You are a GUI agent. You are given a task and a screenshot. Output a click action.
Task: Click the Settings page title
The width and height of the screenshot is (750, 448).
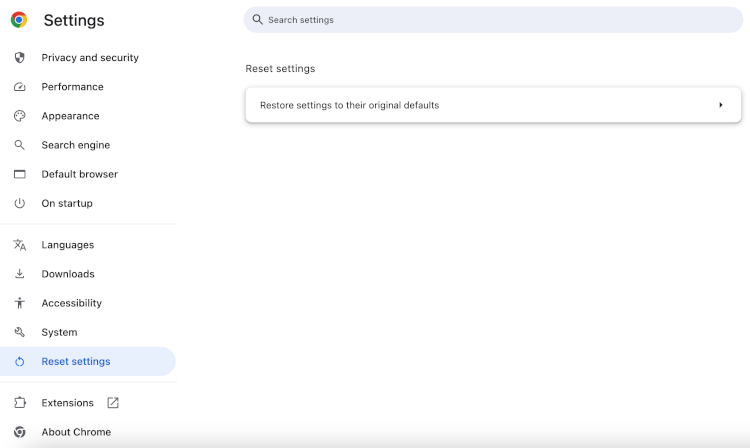pos(74,20)
